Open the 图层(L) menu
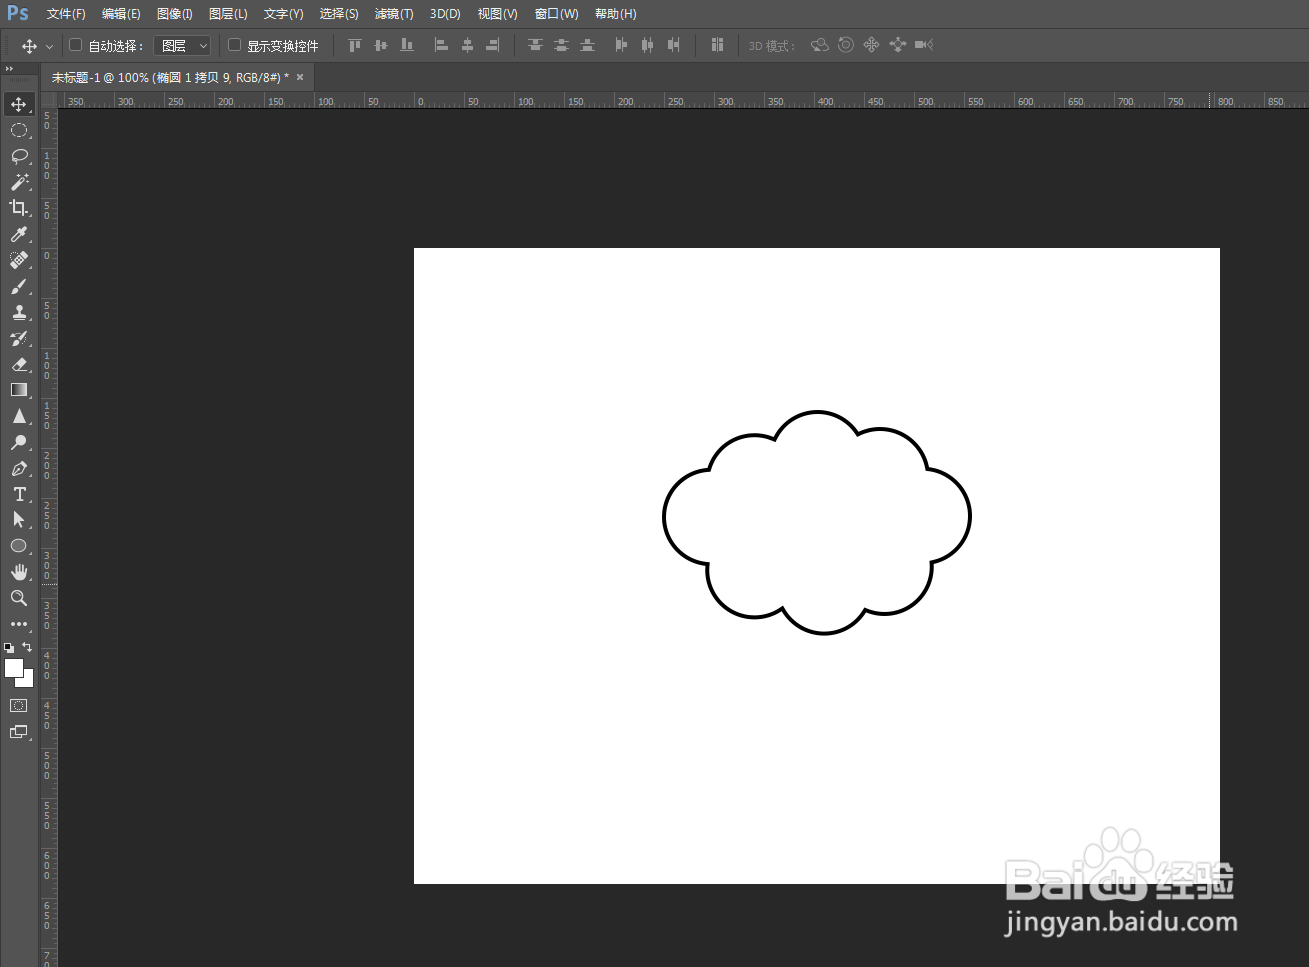The height and width of the screenshot is (967, 1309). tap(228, 14)
